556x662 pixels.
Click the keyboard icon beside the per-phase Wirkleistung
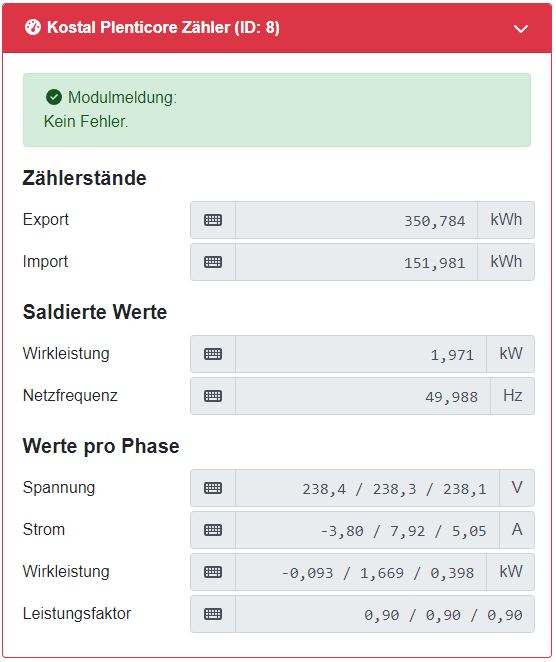tap(213, 572)
